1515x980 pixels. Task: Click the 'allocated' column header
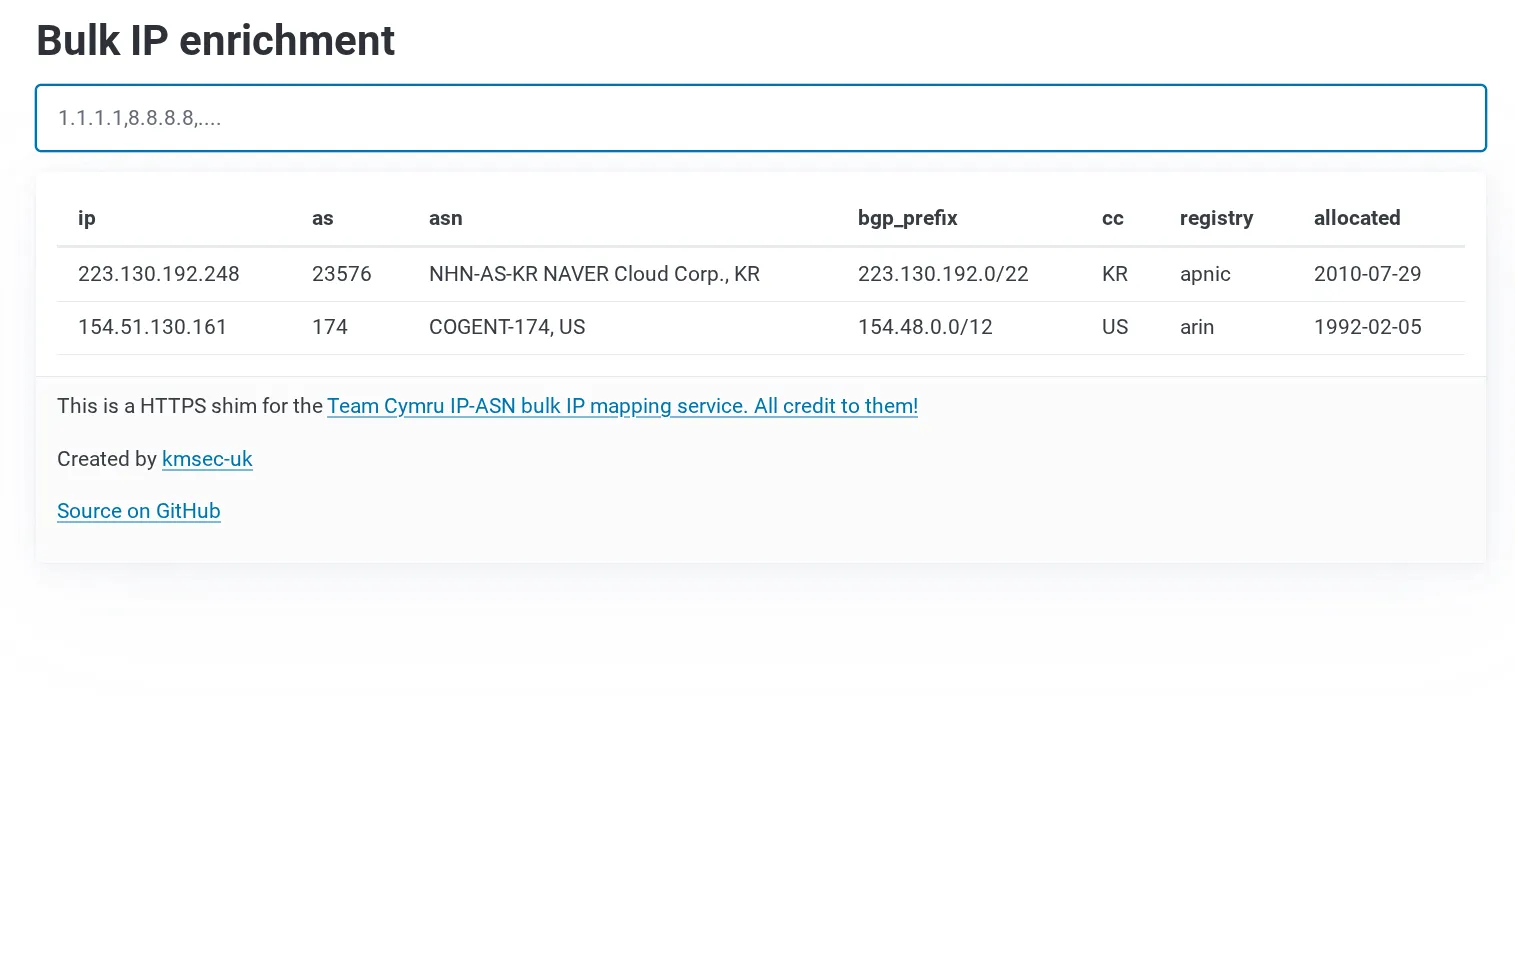[1357, 218]
